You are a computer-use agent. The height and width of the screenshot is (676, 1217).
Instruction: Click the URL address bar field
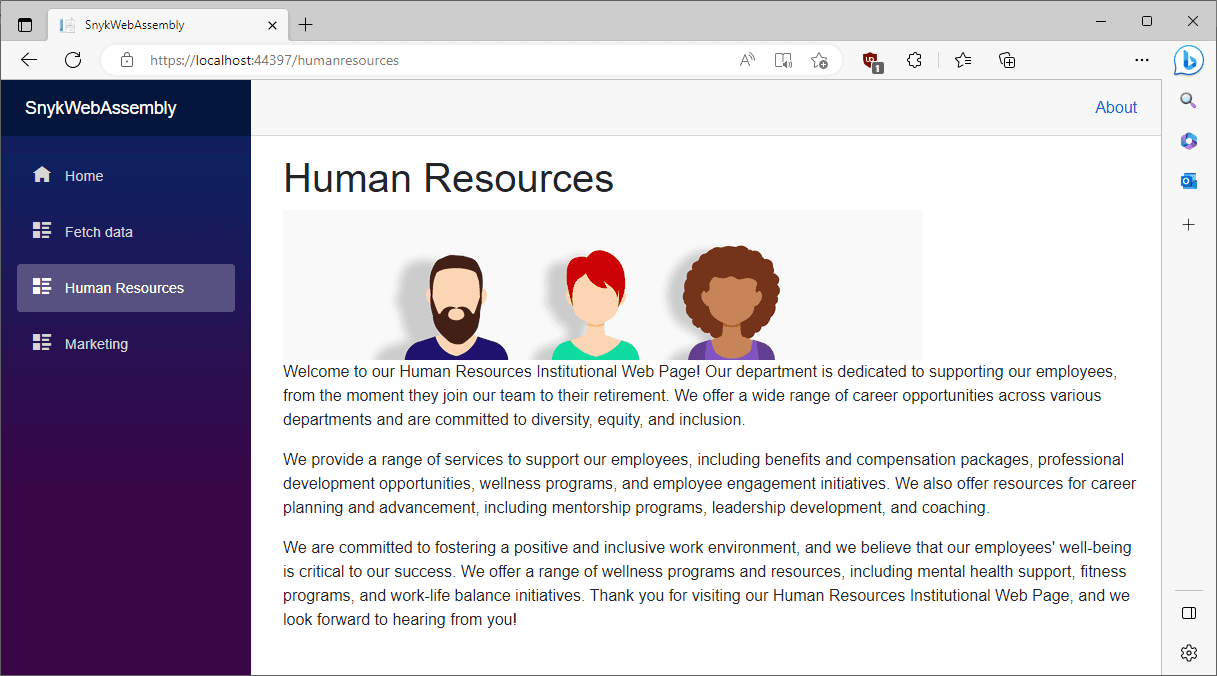[430, 60]
